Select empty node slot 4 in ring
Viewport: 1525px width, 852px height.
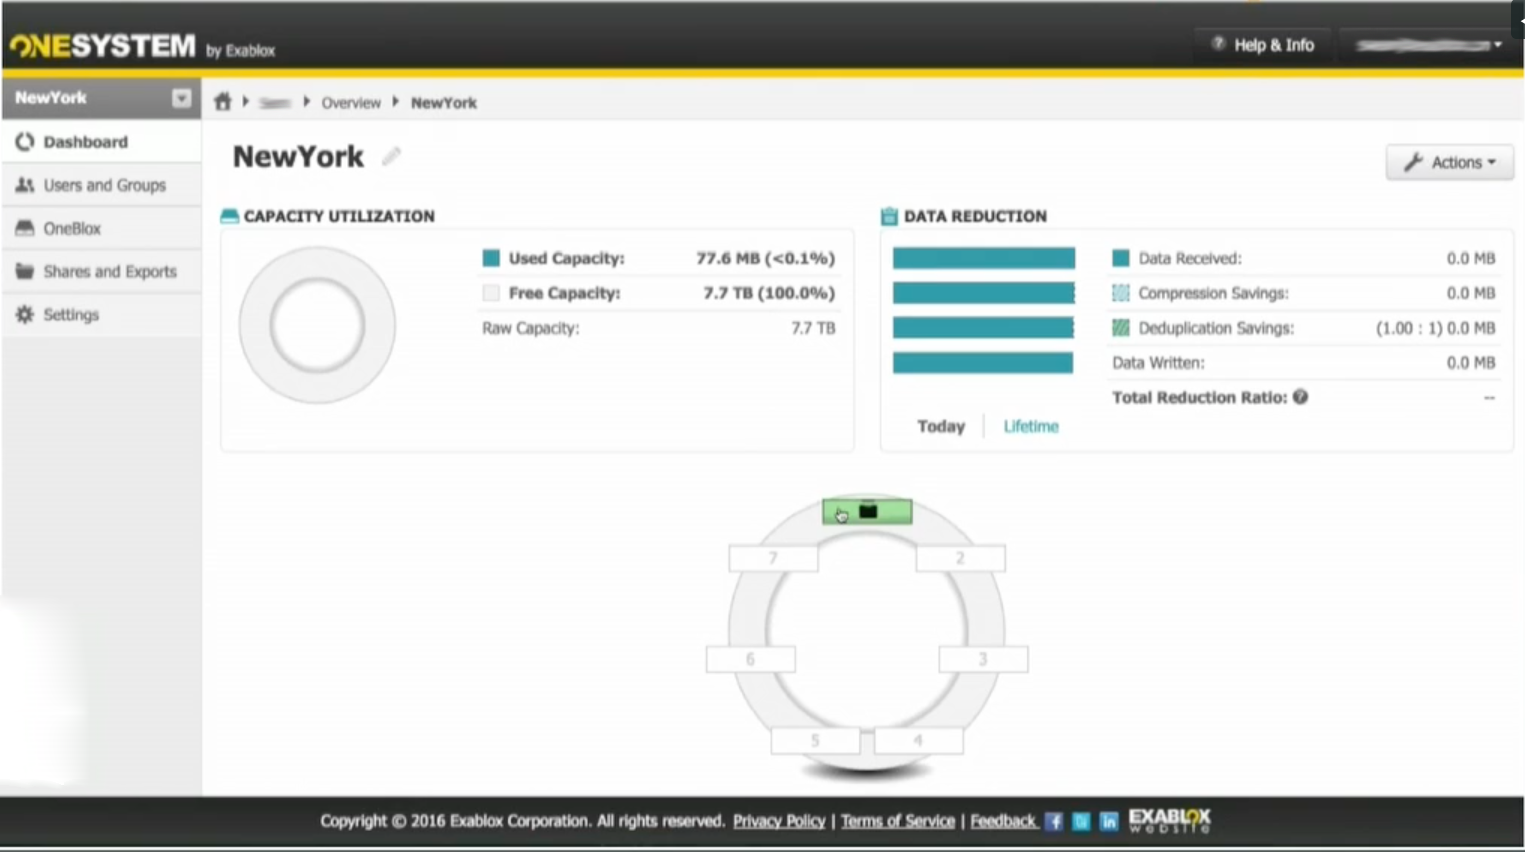point(918,741)
